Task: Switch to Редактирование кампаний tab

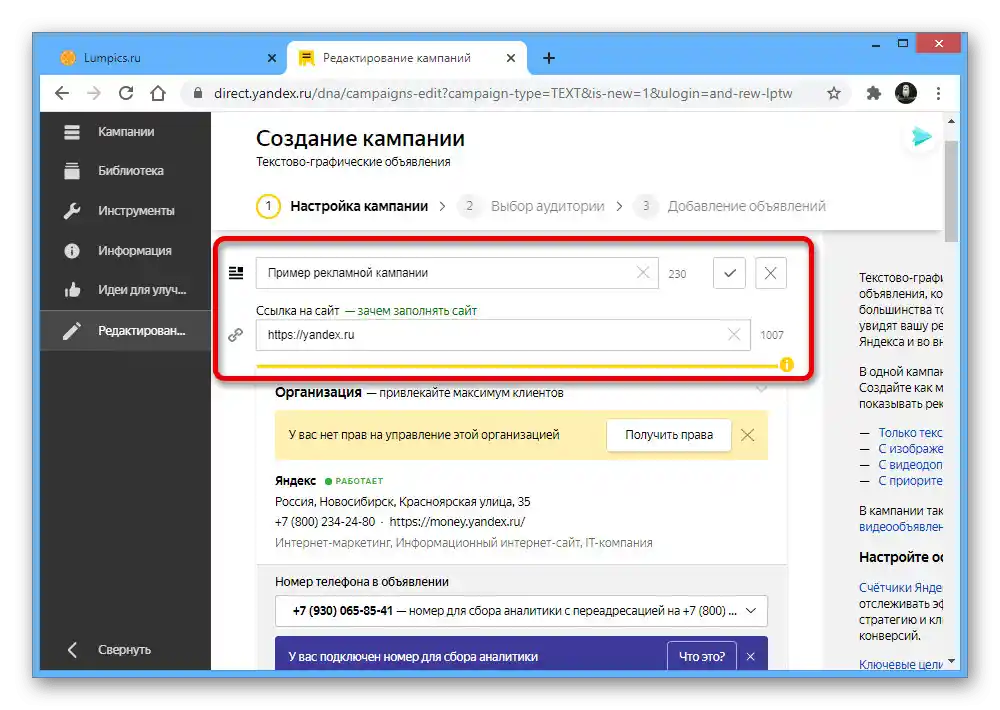Action: click(407, 58)
